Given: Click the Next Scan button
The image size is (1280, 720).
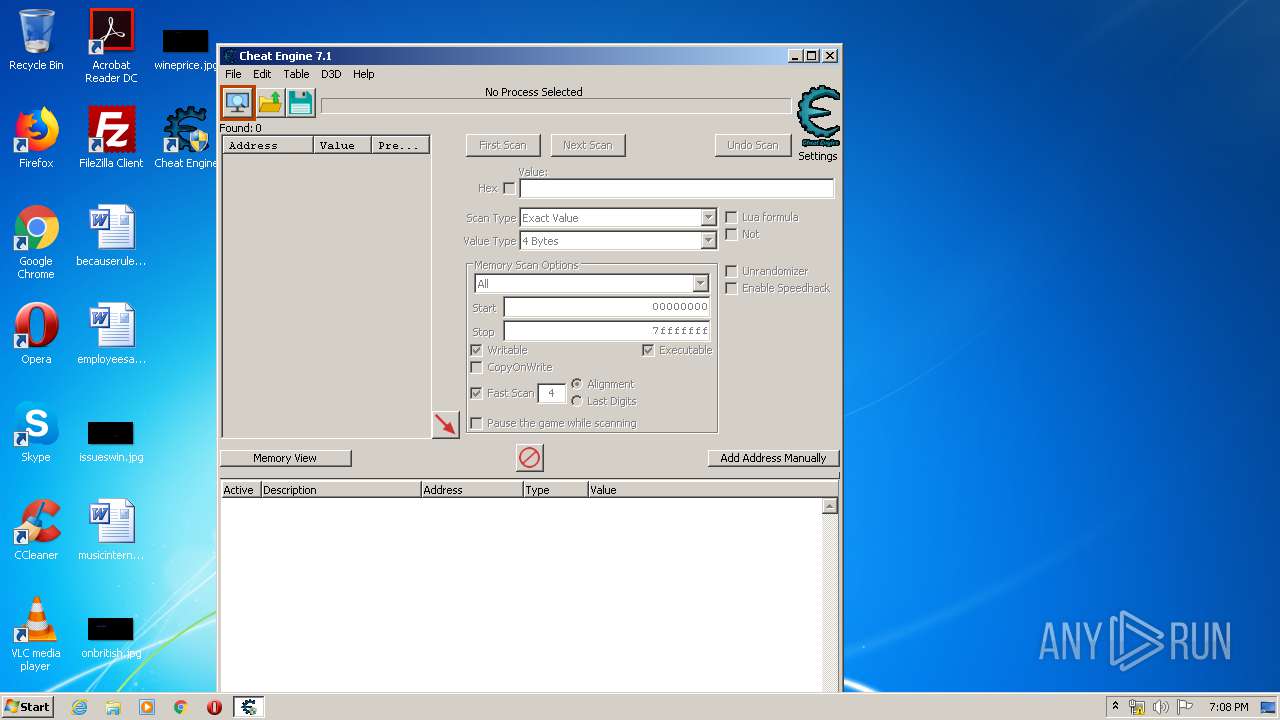Looking at the screenshot, I should coord(587,145).
